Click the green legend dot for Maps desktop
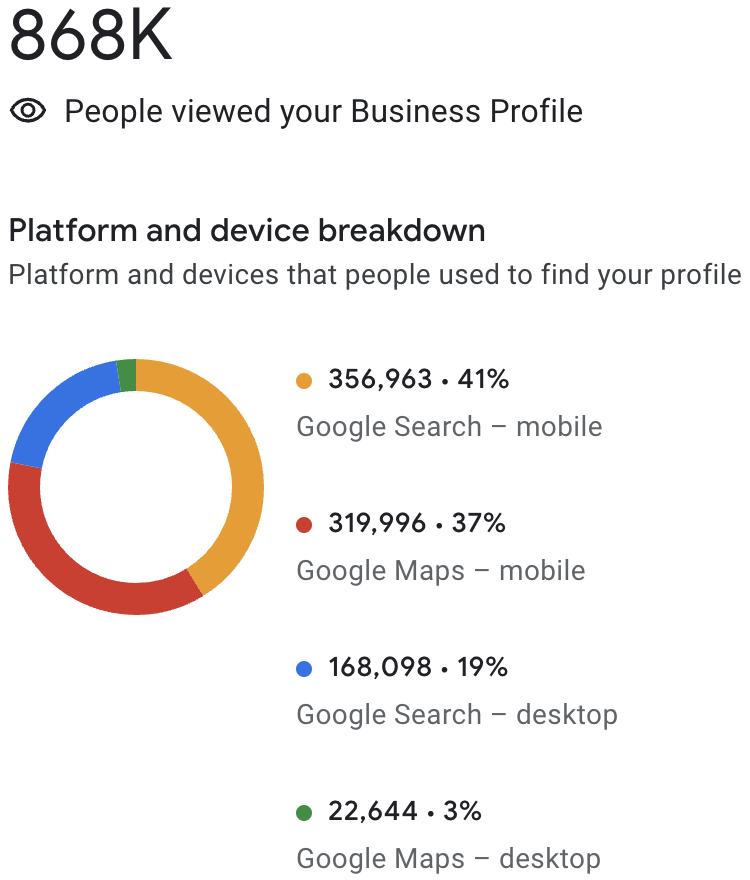 coord(304,812)
